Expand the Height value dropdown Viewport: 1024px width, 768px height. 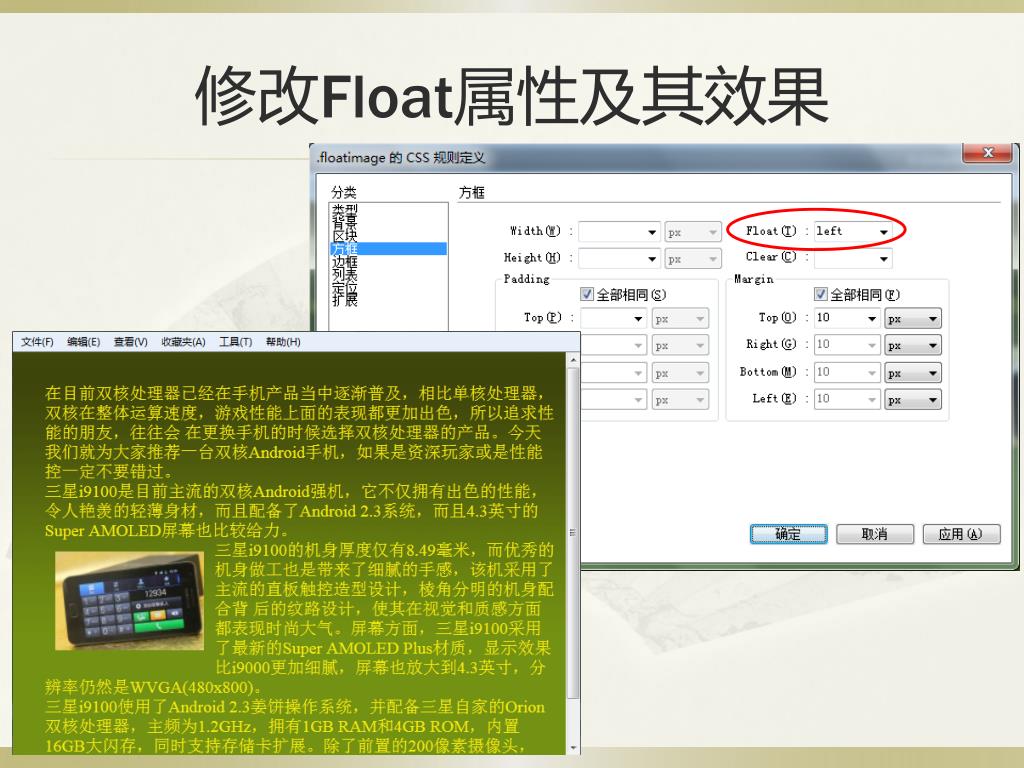(652, 259)
